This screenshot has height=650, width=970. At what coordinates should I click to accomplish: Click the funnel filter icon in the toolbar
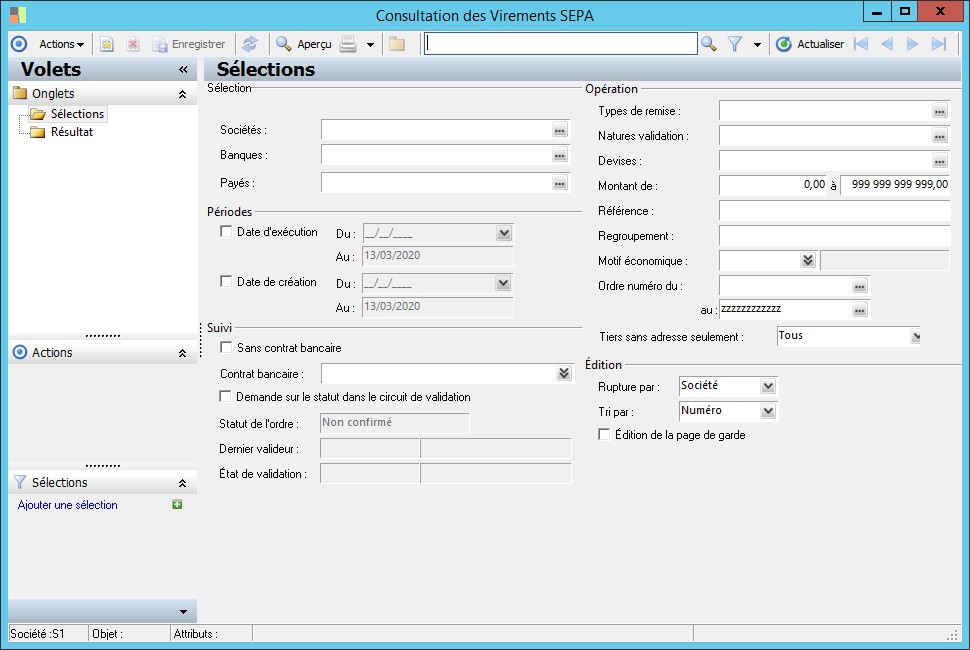tap(735, 44)
